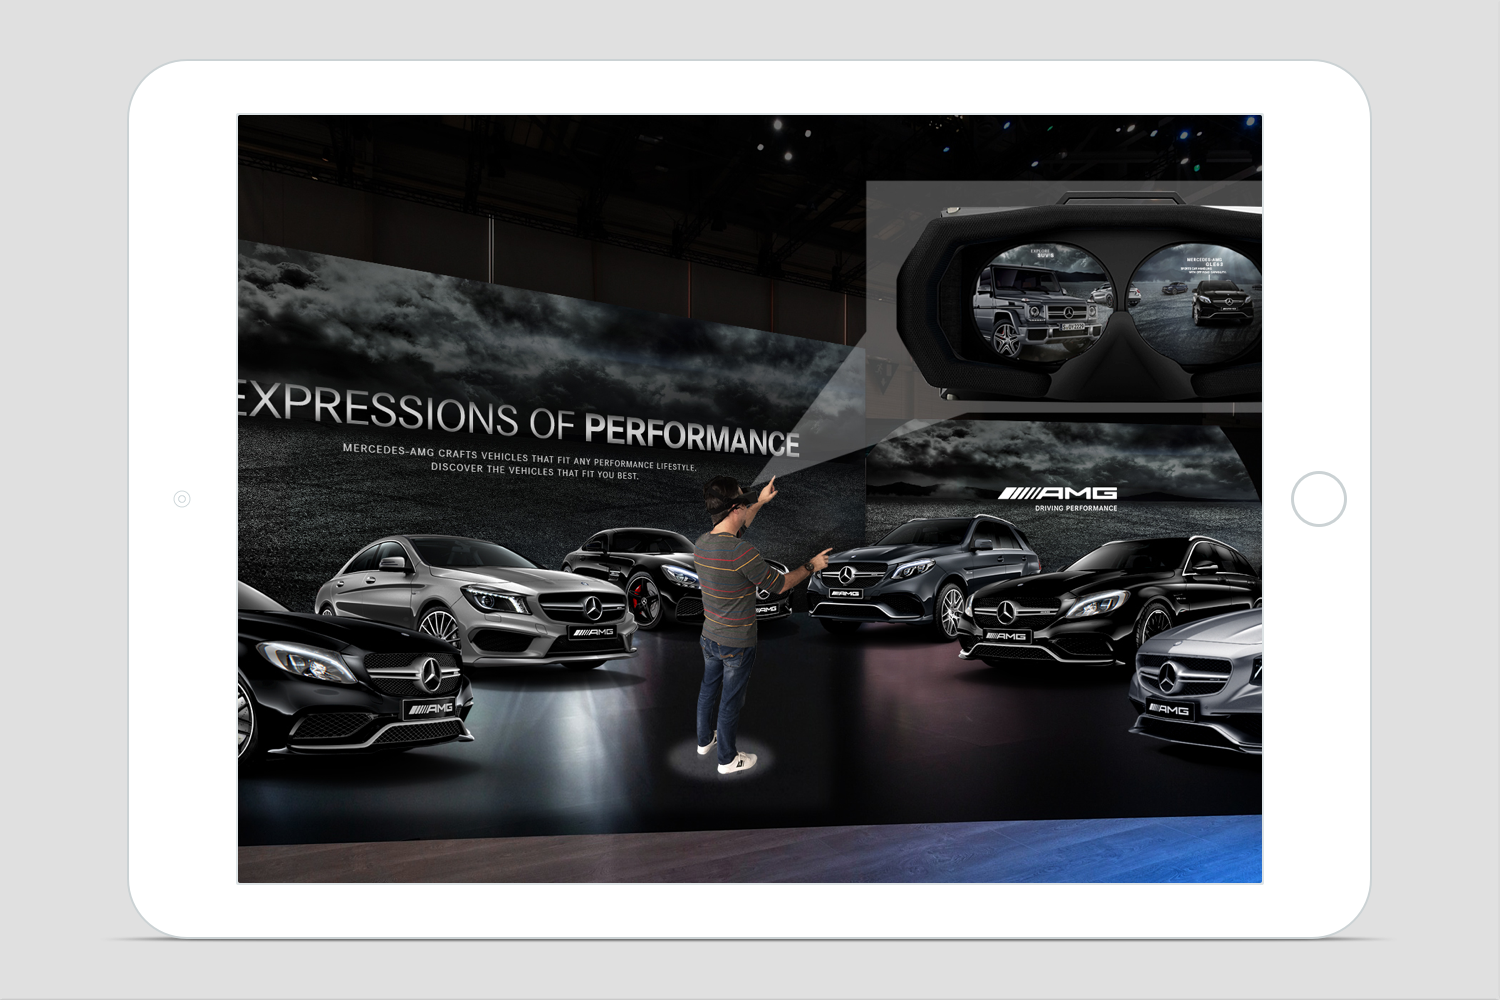Viewport: 1500px width, 1000px height.
Task: Select the black car in right headset lens
Action: click(x=1221, y=303)
